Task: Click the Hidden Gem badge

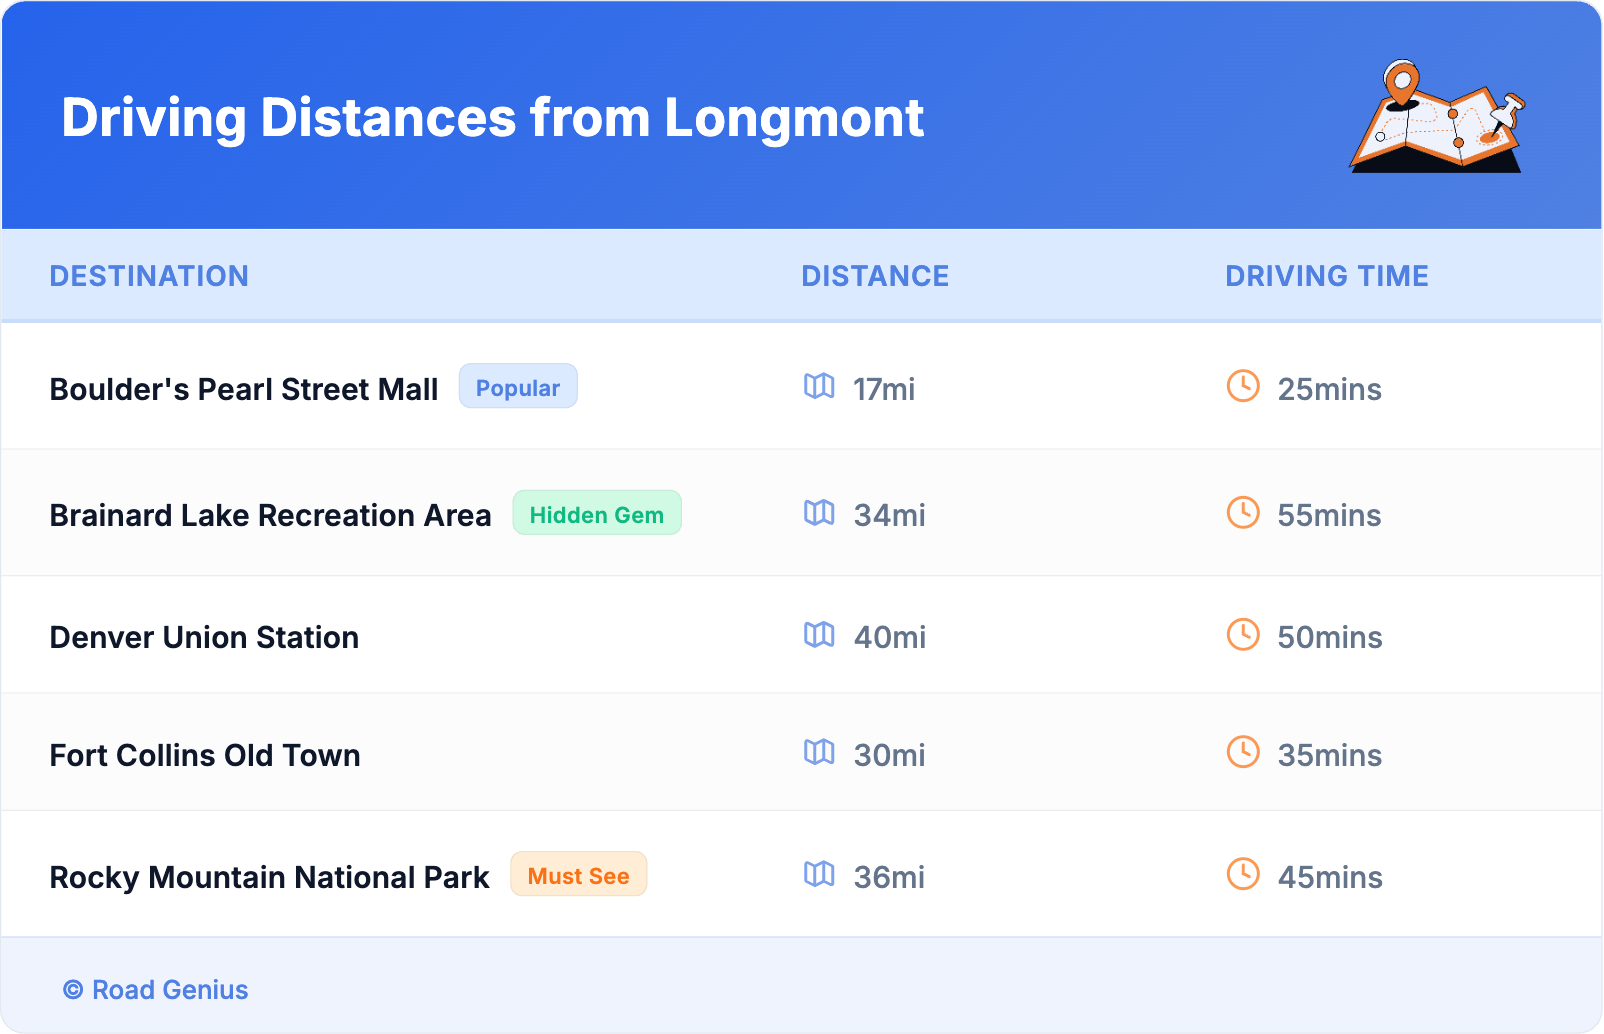Action: (596, 514)
